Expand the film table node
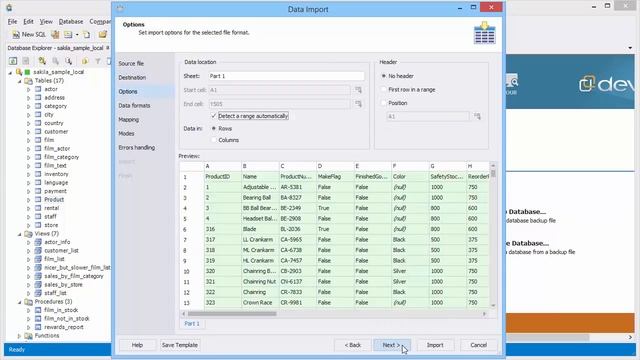This screenshot has height=360, width=640. coord(29,140)
